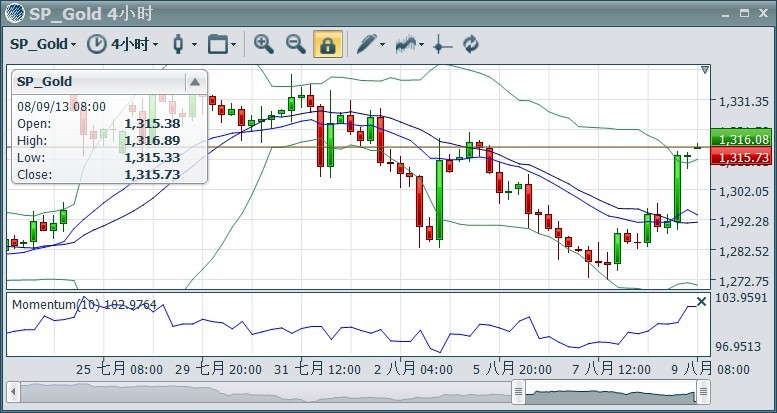777x413 pixels.
Task: Click the 103.9591 momentum axis value
Action: pos(741,299)
